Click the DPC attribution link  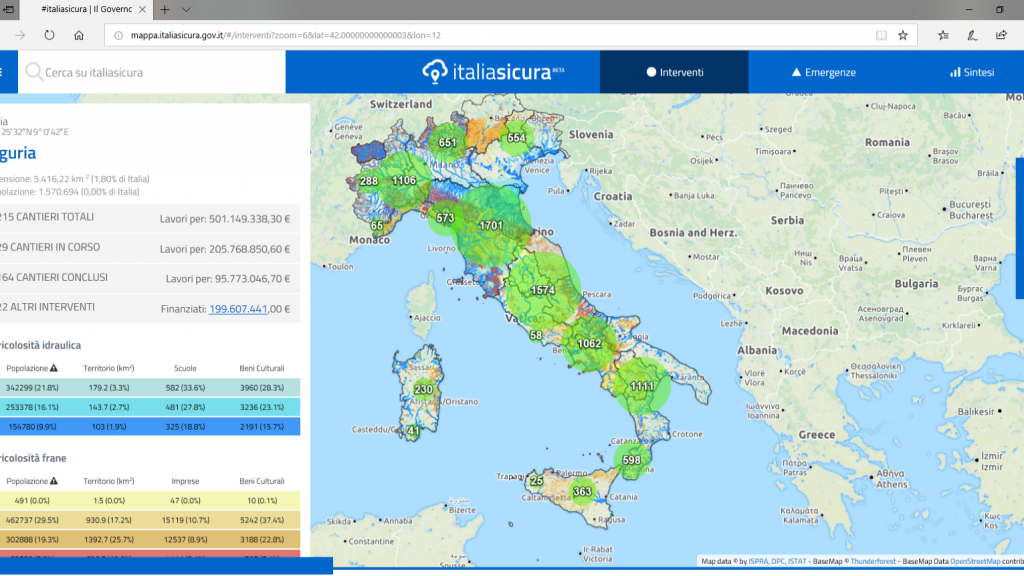coord(778,561)
